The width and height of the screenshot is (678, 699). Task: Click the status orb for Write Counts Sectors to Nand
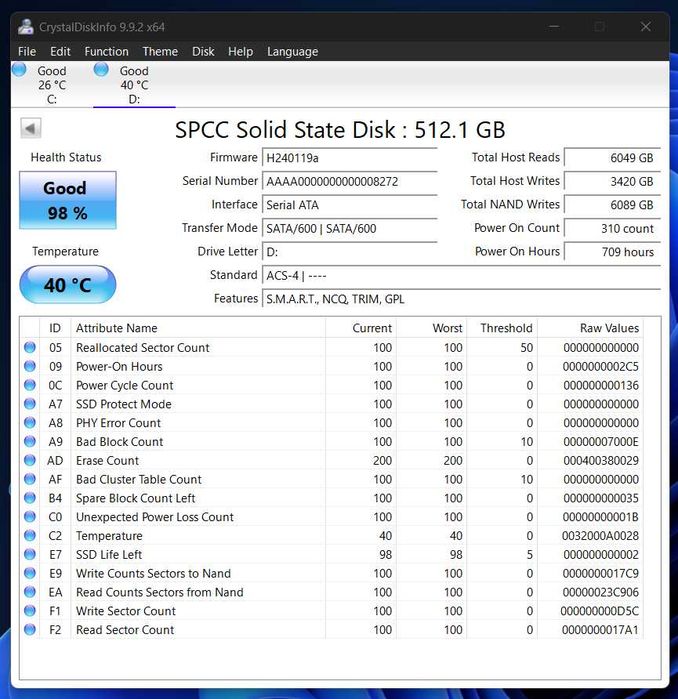[30, 573]
